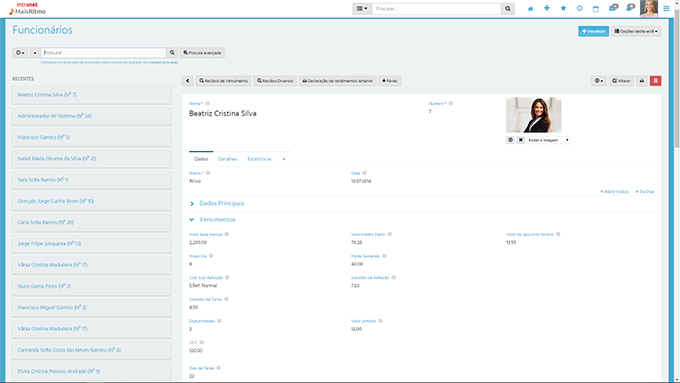
Task: Open recent Administrador de Sistema (Nº 24)
Action: click(92, 116)
